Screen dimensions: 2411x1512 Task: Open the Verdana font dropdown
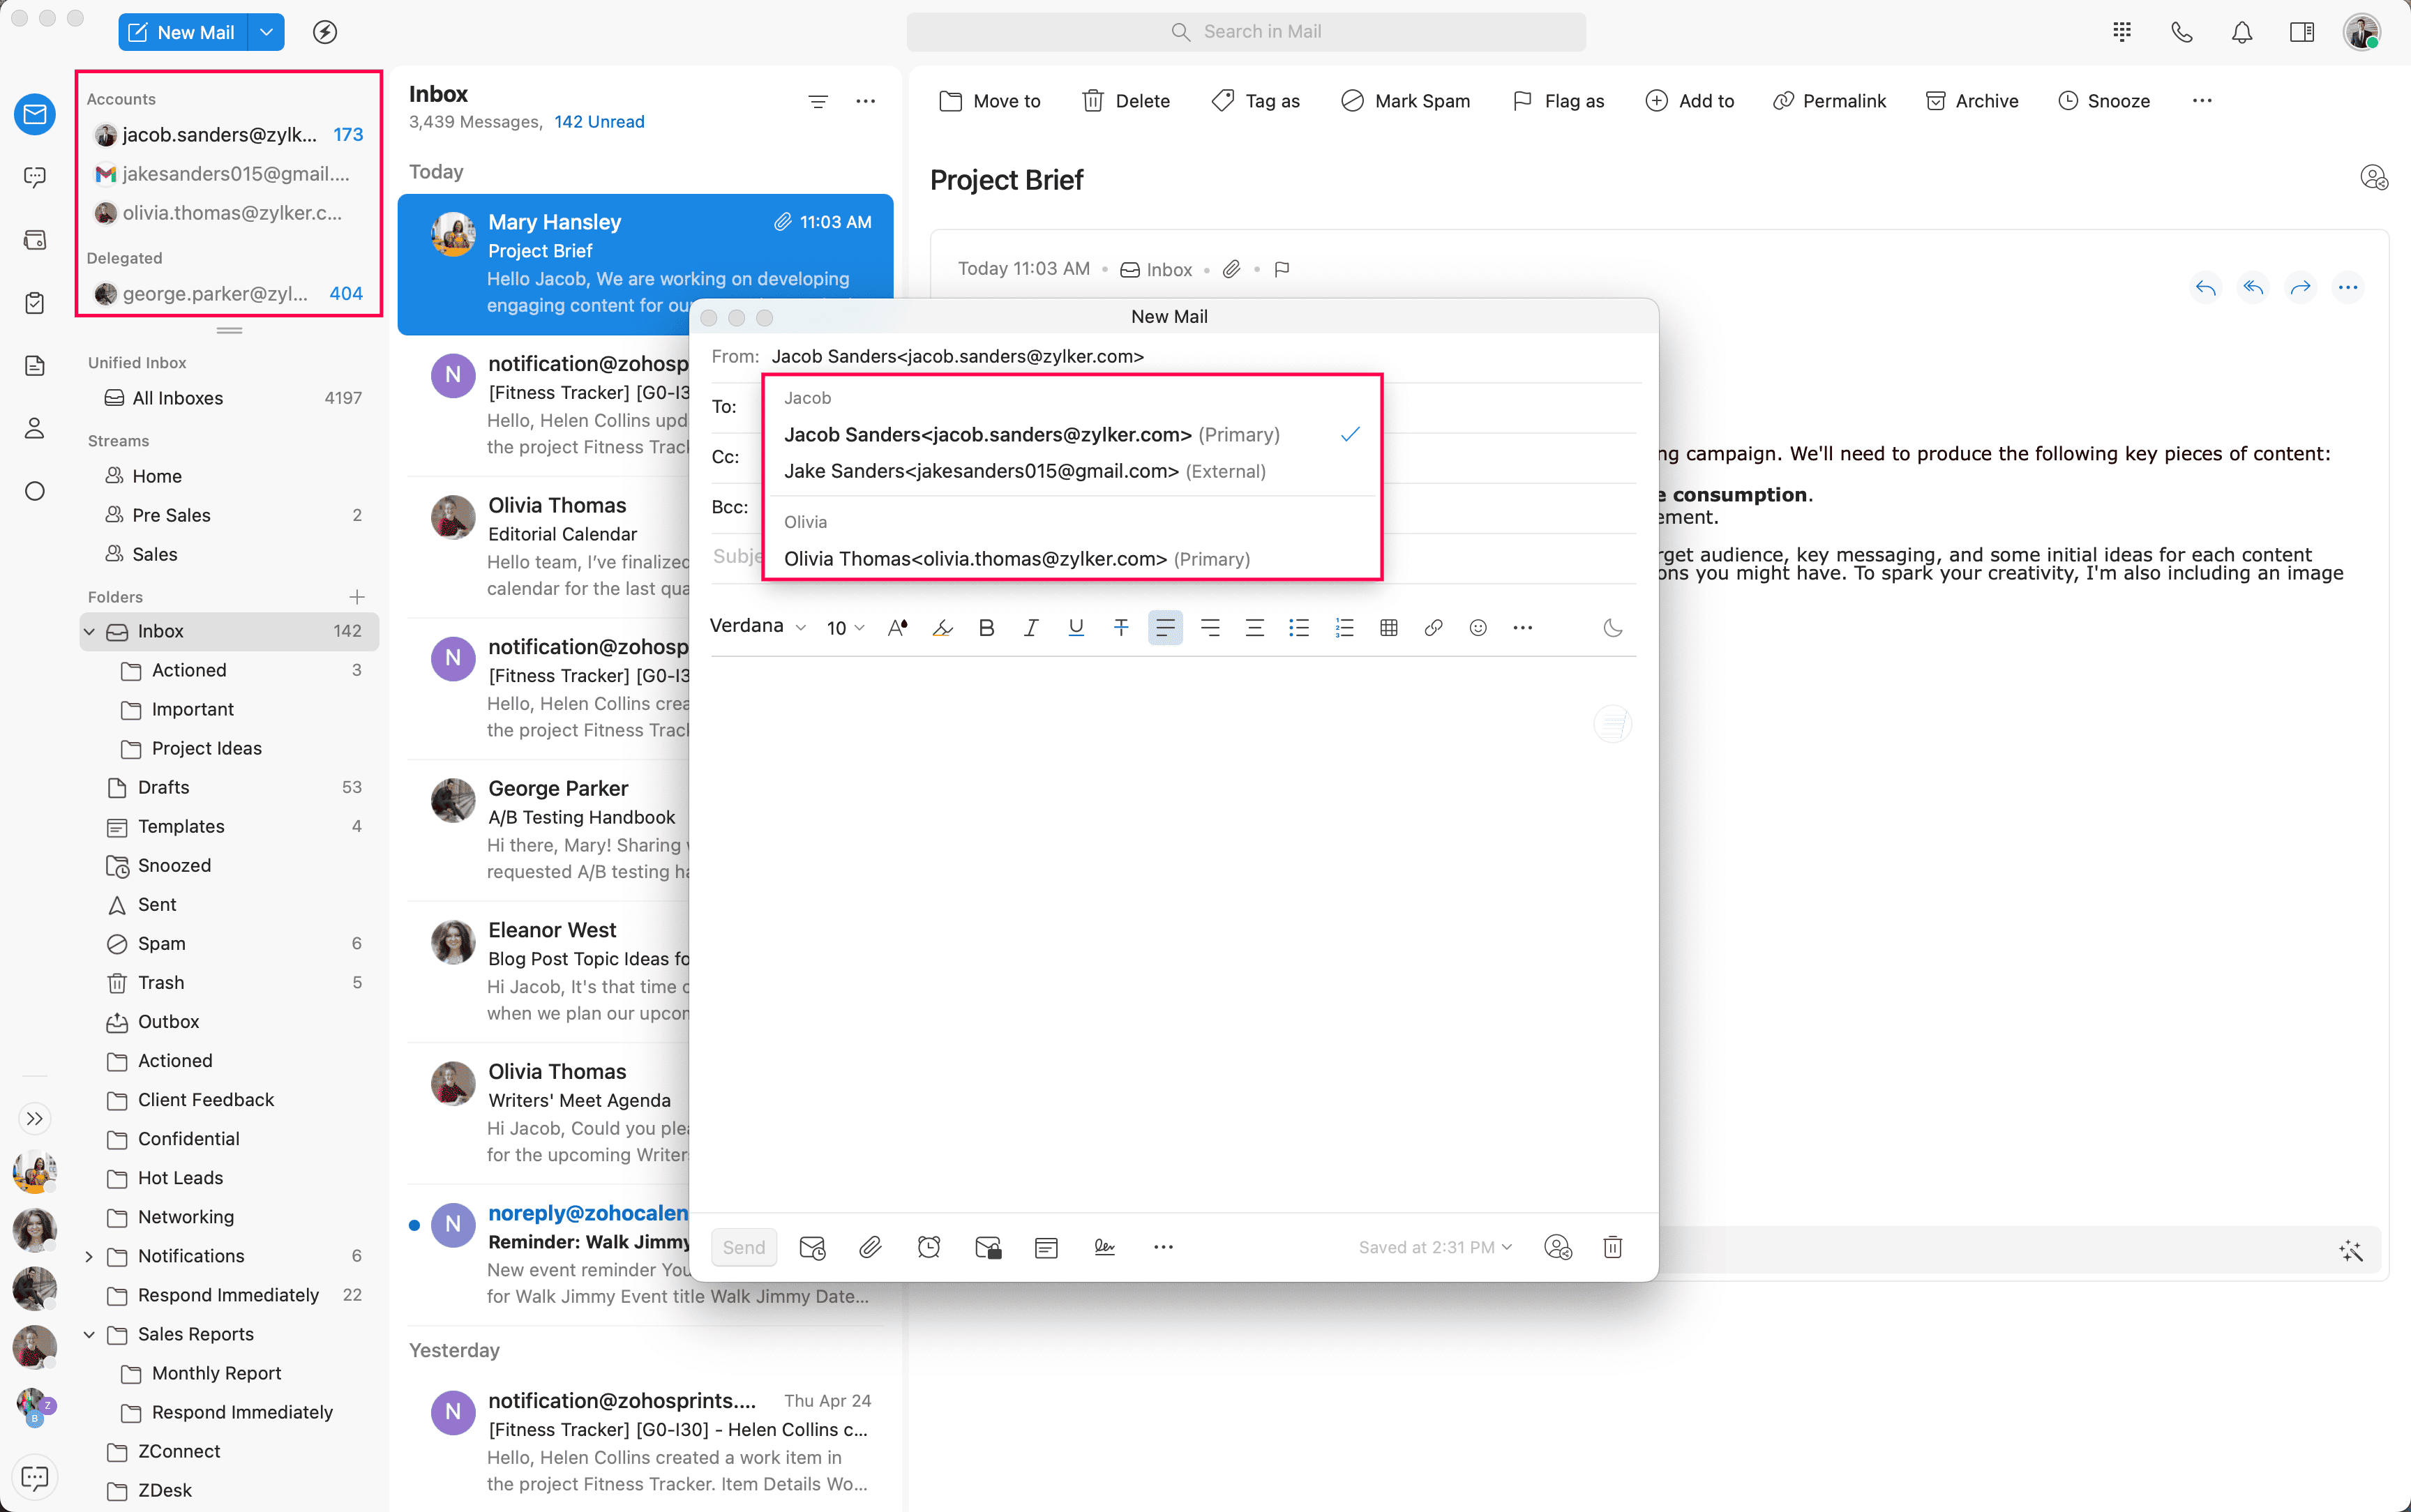[757, 626]
